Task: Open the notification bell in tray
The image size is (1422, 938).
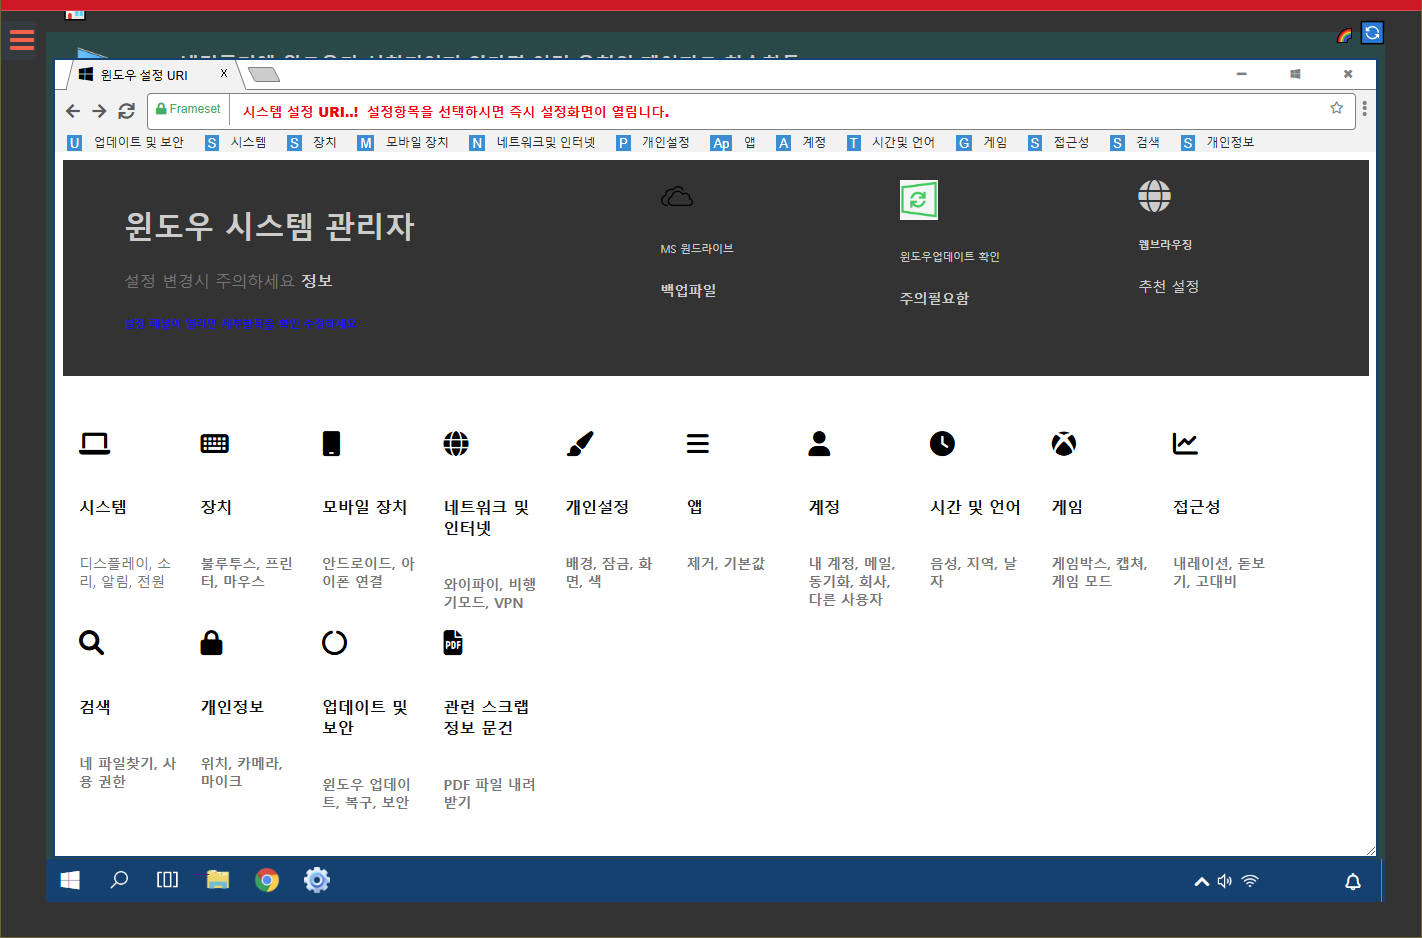Action: (1353, 881)
